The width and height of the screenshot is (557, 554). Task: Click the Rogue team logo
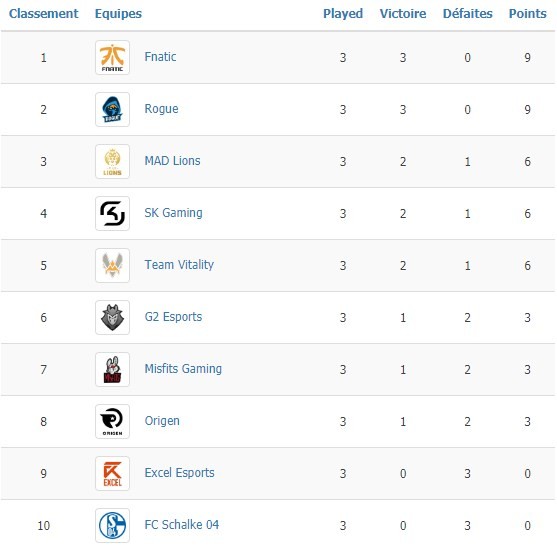[112, 109]
